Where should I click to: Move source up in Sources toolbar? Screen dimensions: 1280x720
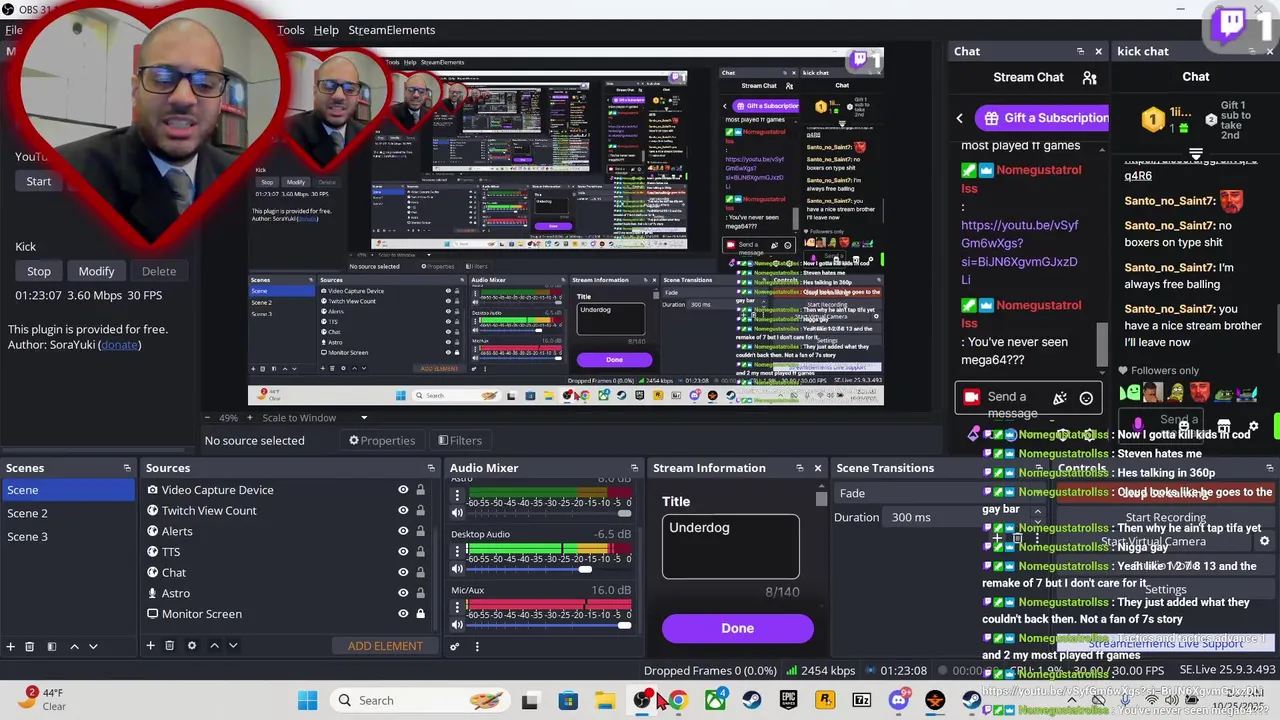[x=214, y=646]
